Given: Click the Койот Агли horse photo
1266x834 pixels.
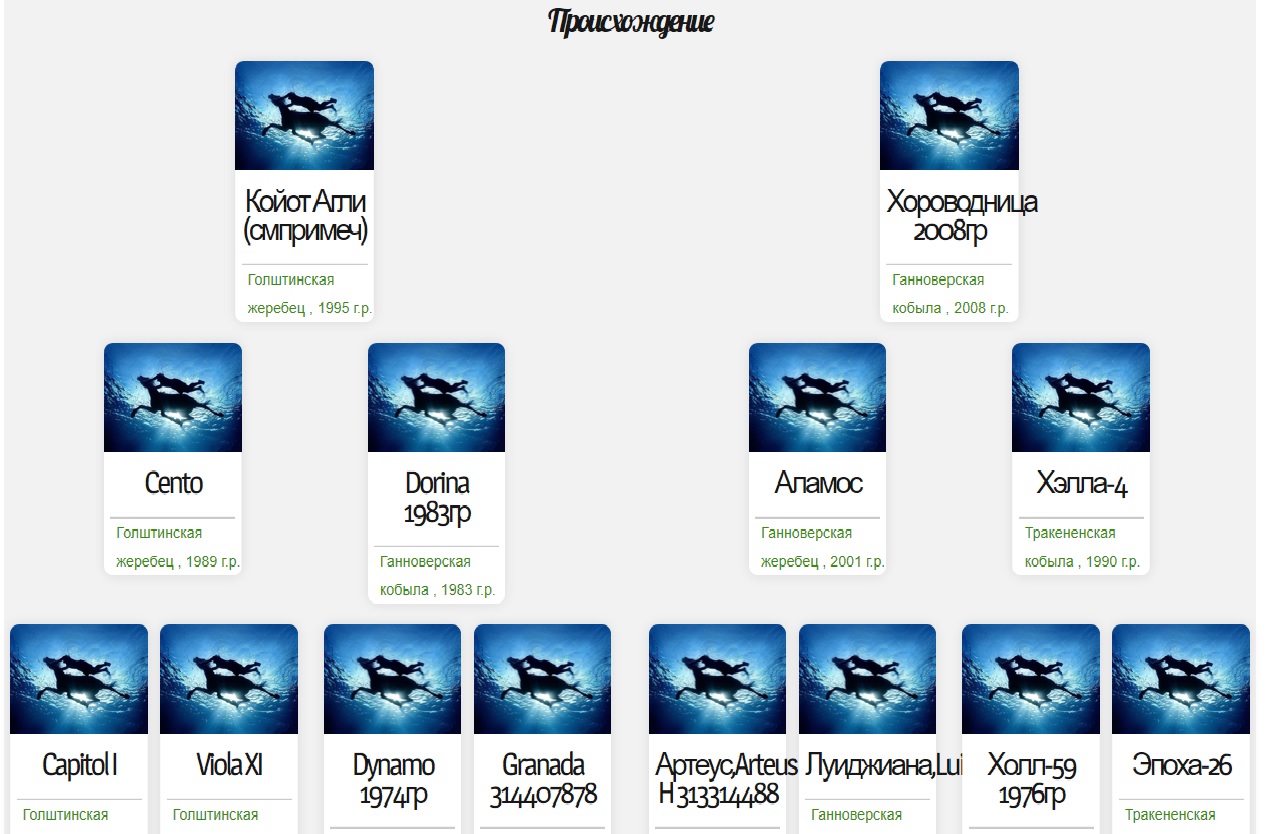Looking at the screenshot, I should [x=304, y=116].
